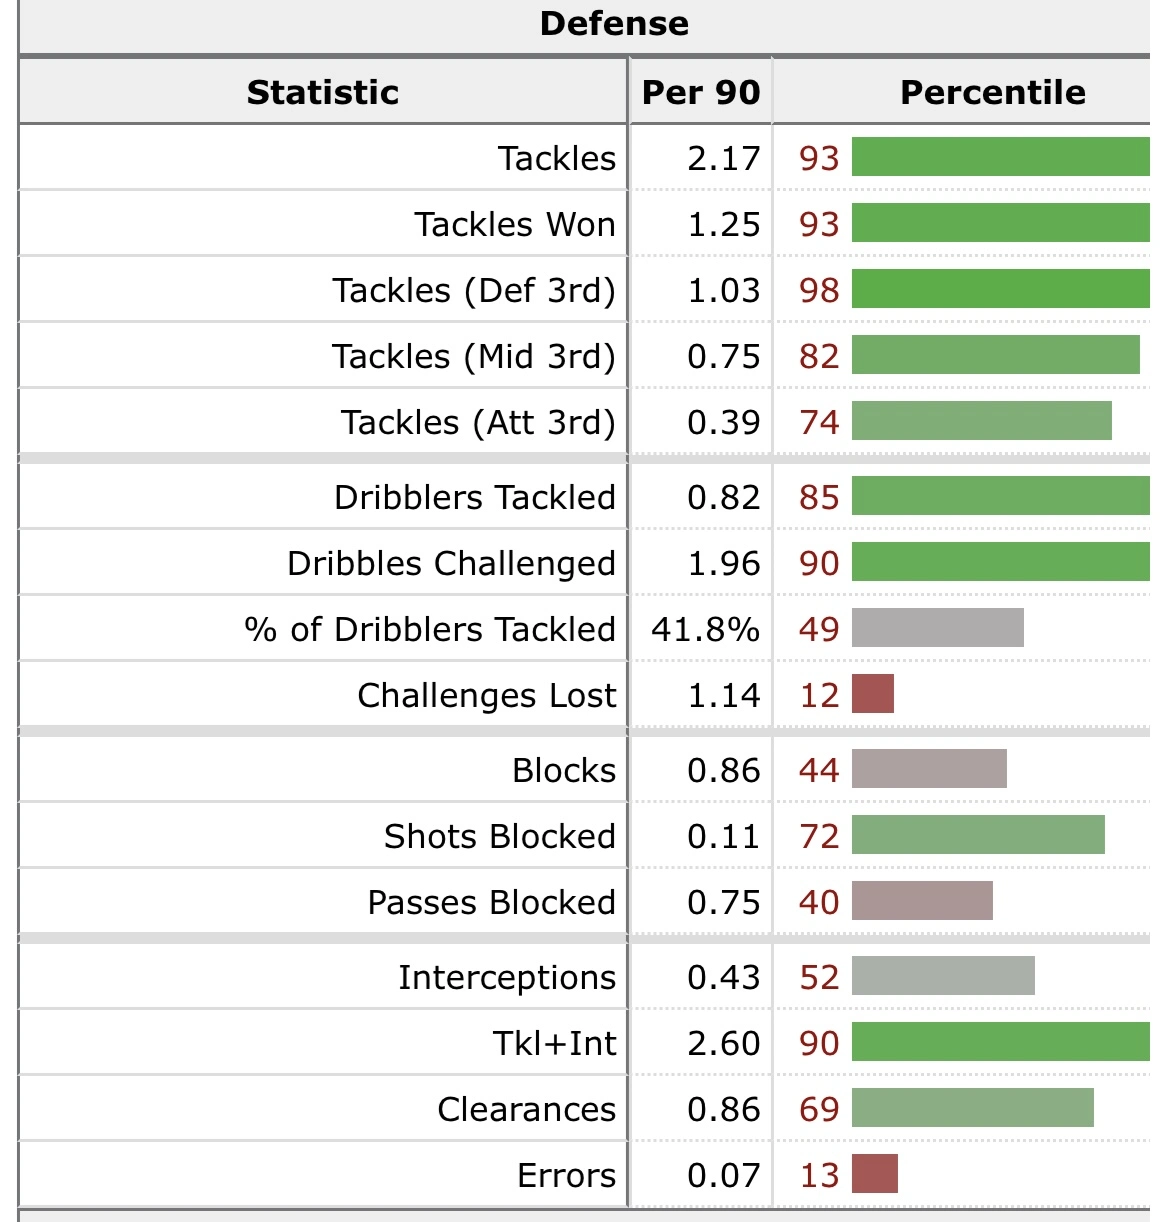Viewport: 1169px width, 1222px height.
Task: Click the Percentile column header
Action: pos(992,92)
